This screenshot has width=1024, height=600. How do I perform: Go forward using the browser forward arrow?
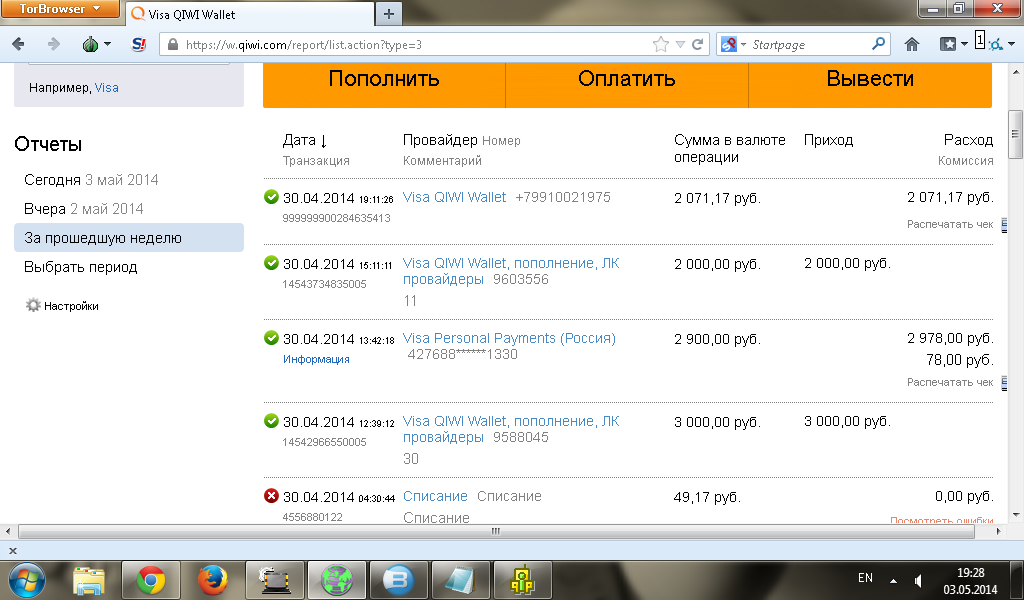54,44
